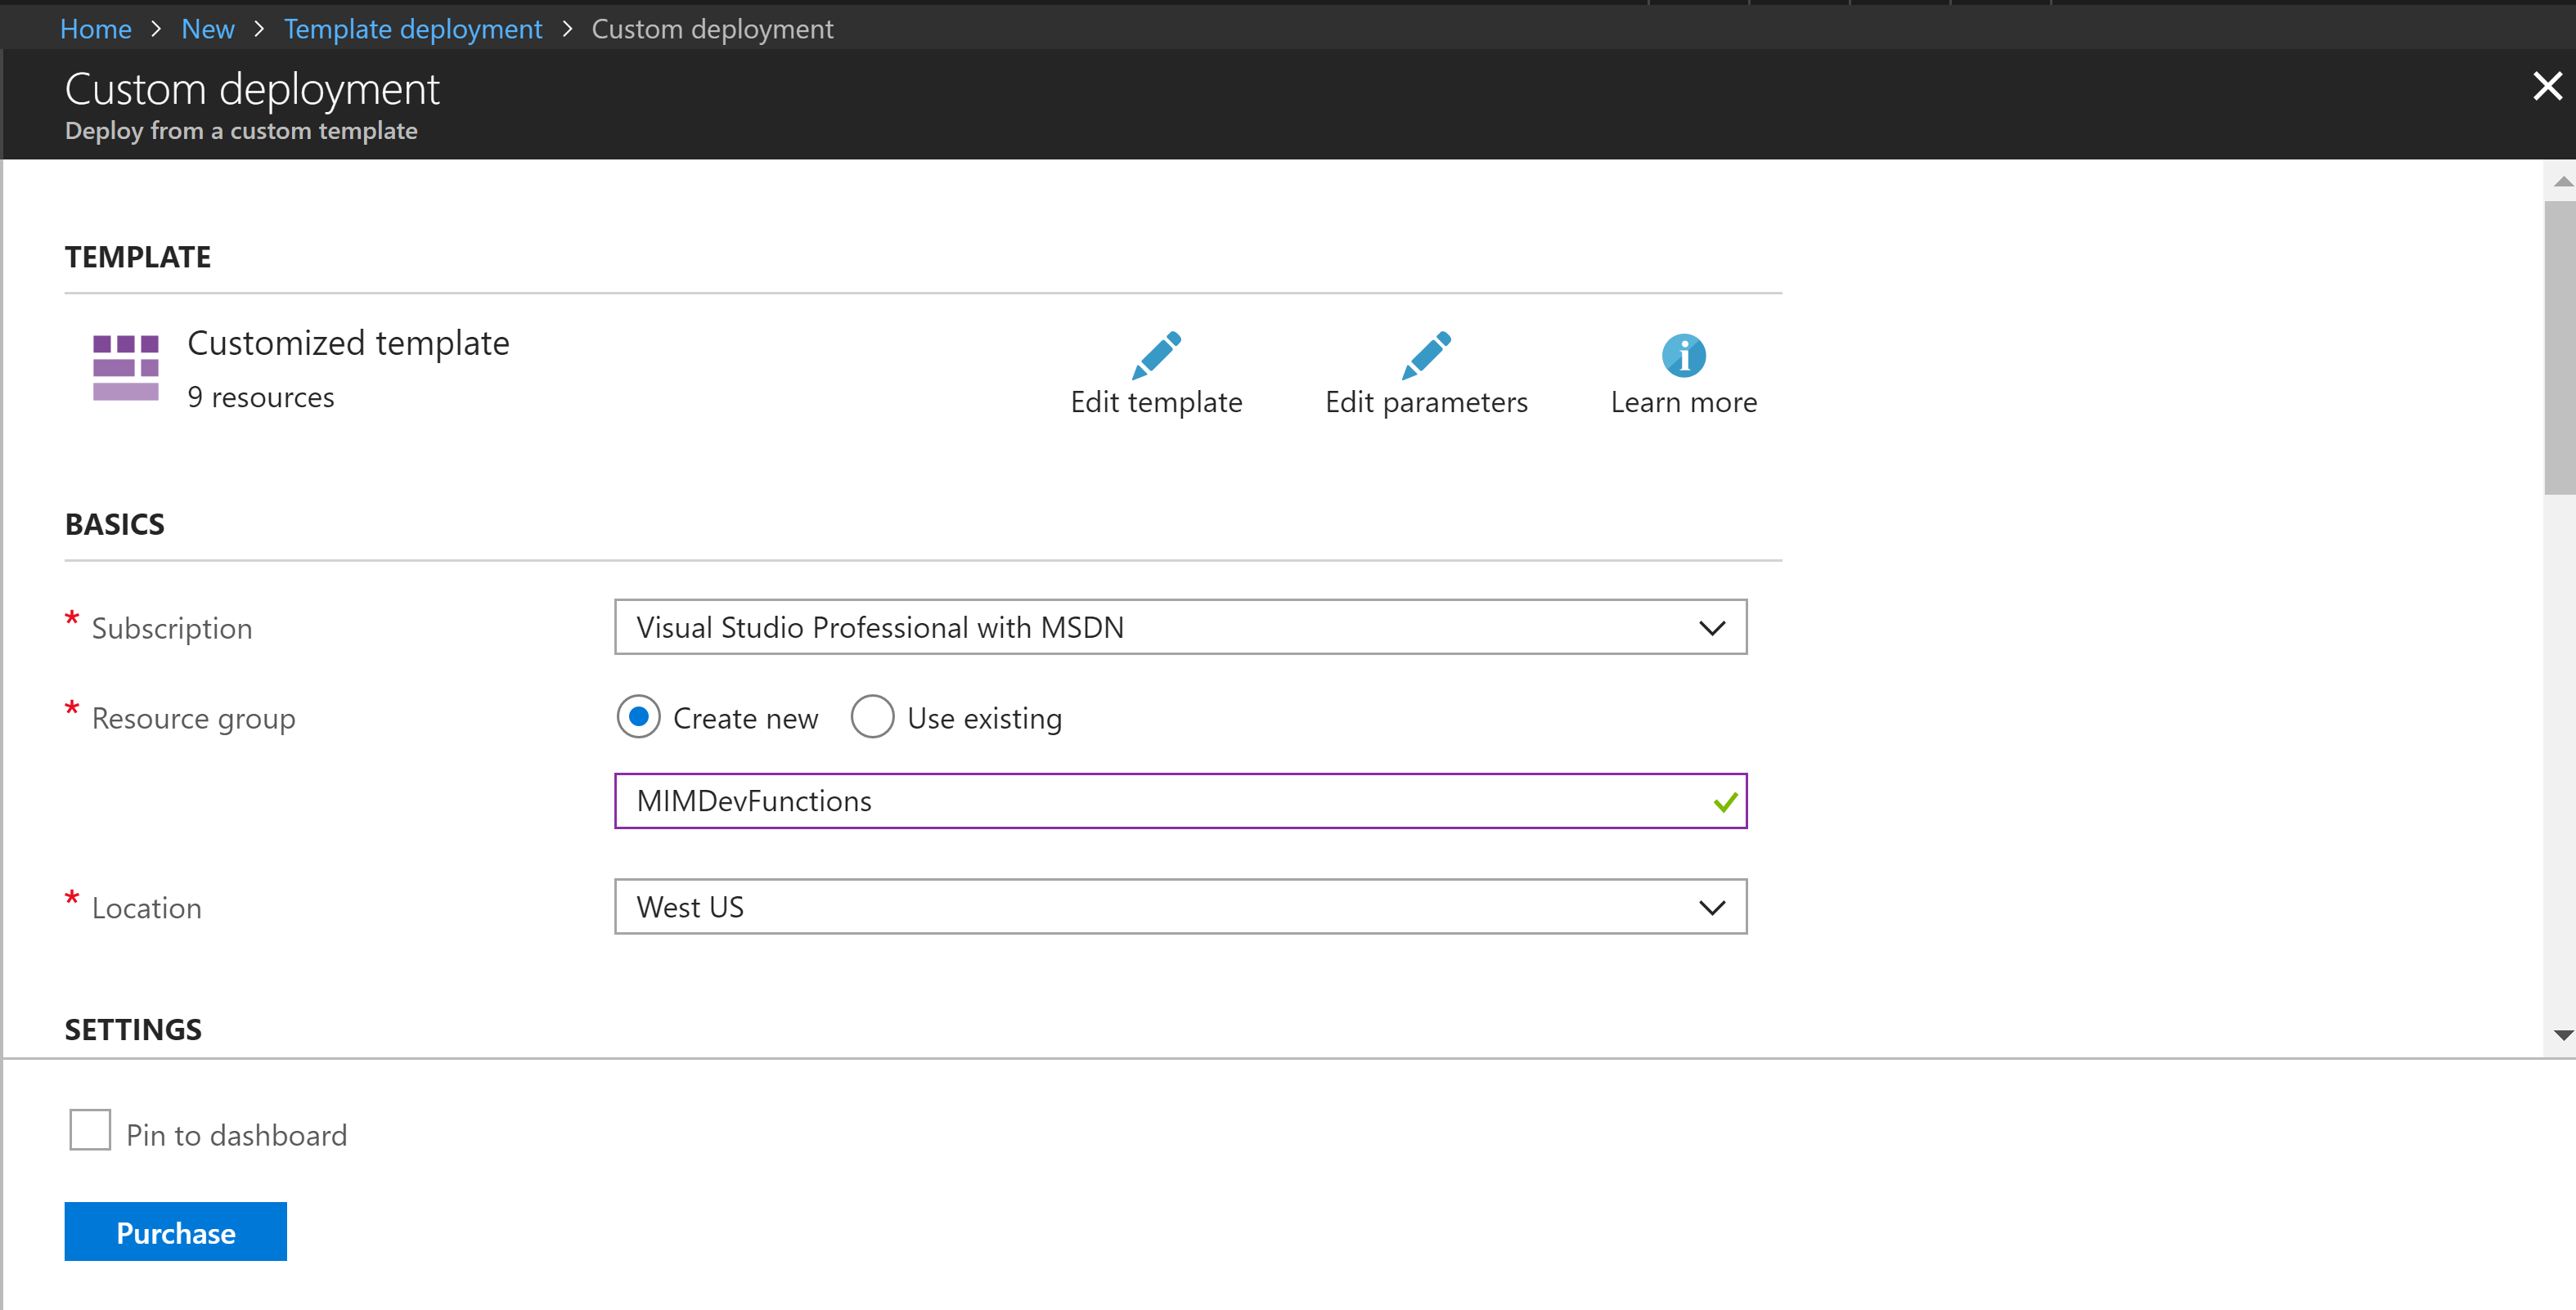Image resolution: width=2576 pixels, height=1310 pixels.
Task: Click the pencil icon above Edit parameters
Action: click(x=1426, y=355)
